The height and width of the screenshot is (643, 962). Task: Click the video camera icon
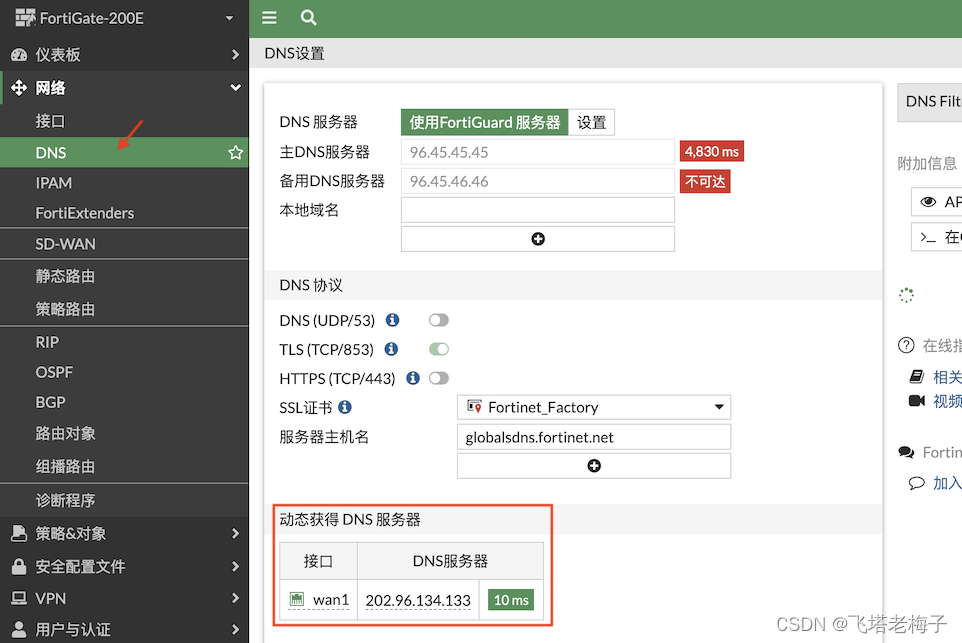coord(917,401)
